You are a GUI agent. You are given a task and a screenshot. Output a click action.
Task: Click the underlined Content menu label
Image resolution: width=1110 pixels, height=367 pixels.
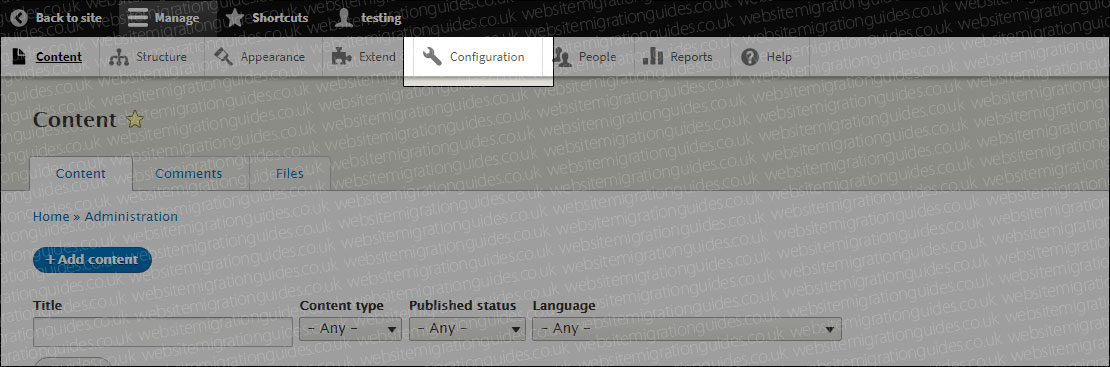59,57
